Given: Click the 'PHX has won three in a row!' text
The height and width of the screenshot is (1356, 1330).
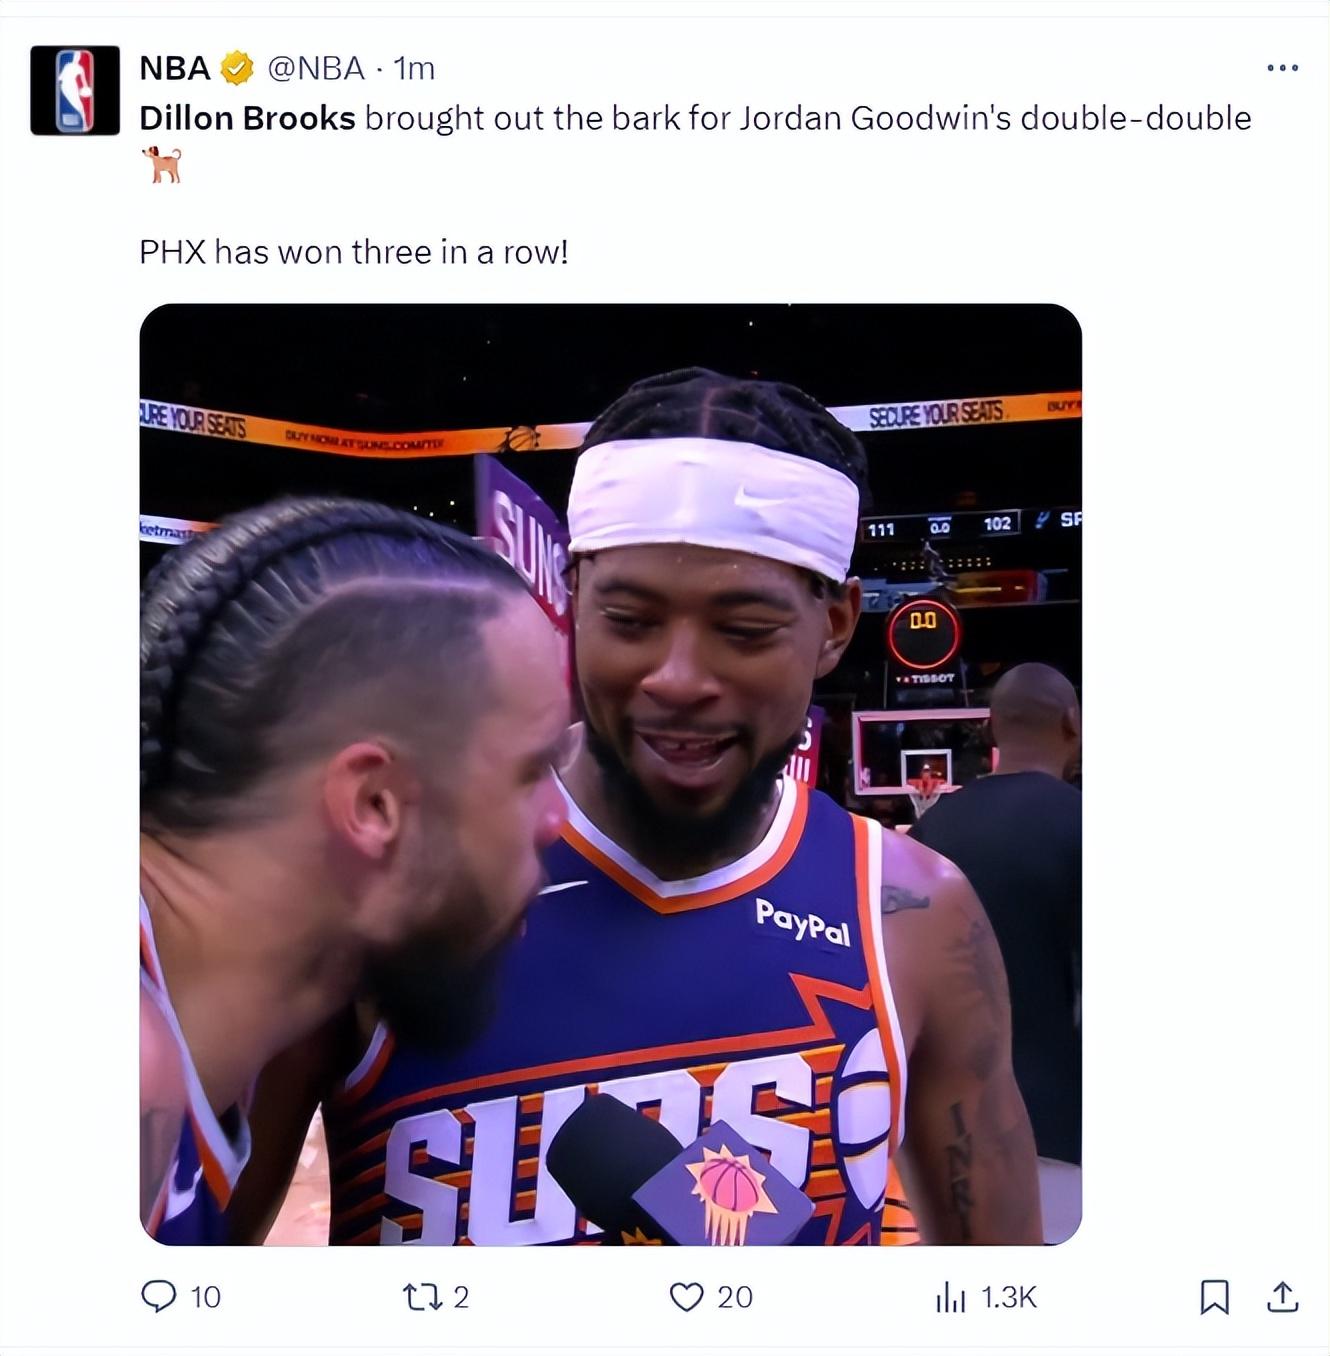Looking at the screenshot, I should pos(354,252).
